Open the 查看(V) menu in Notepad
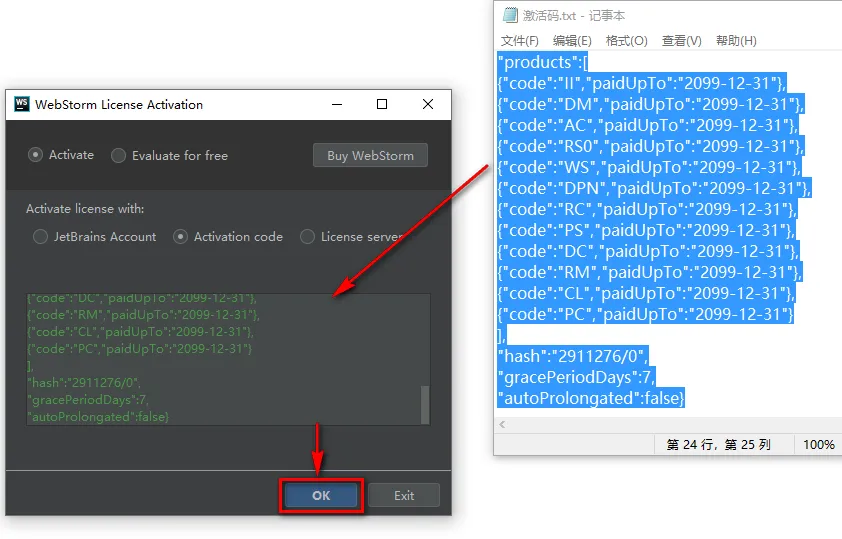Image resolution: width=842 pixels, height=539 pixels. (681, 41)
